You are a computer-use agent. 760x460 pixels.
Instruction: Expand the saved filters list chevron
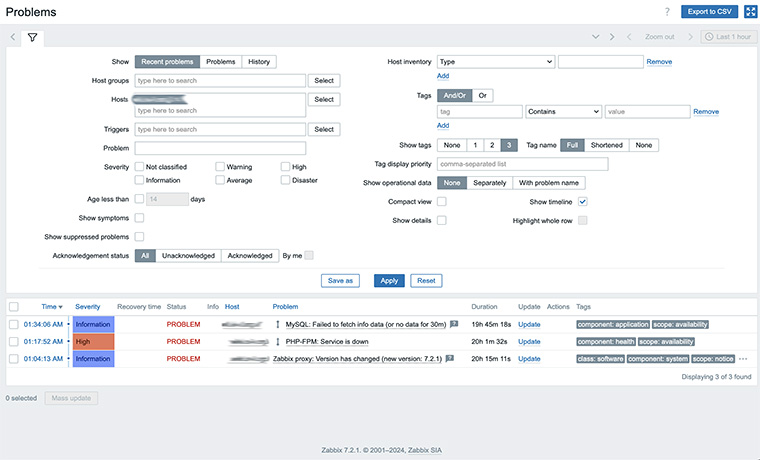click(x=596, y=37)
